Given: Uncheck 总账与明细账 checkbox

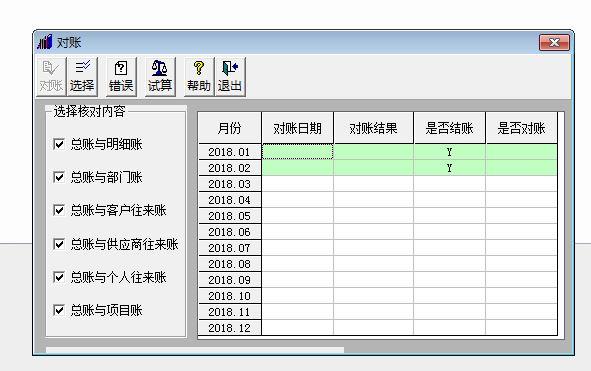Looking at the screenshot, I should [x=59, y=144].
